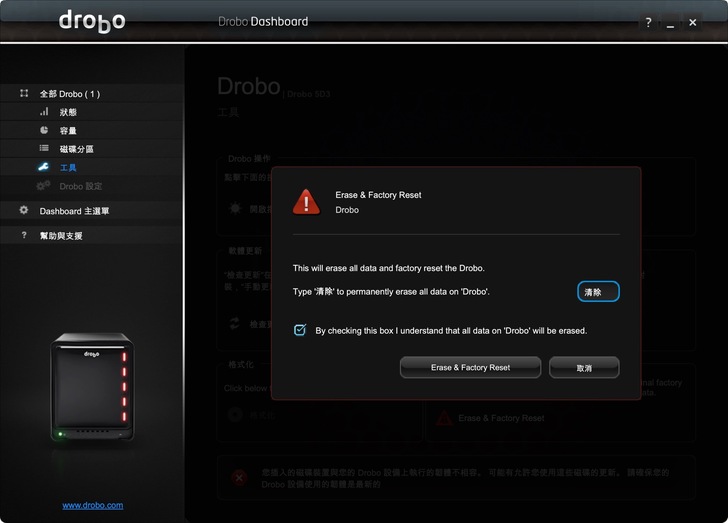Click the all-Drobo devices grid icon
This screenshot has width=728, height=523.
pyautogui.click(x=24, y=93)
